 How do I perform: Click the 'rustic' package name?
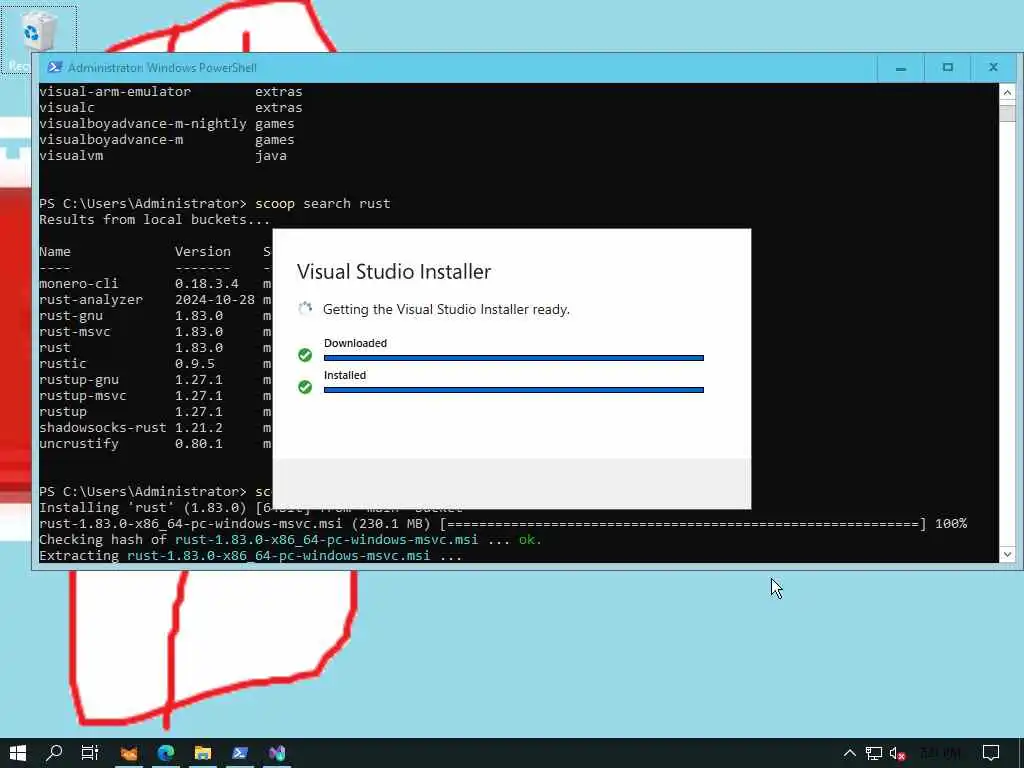[x=63, y=364]
